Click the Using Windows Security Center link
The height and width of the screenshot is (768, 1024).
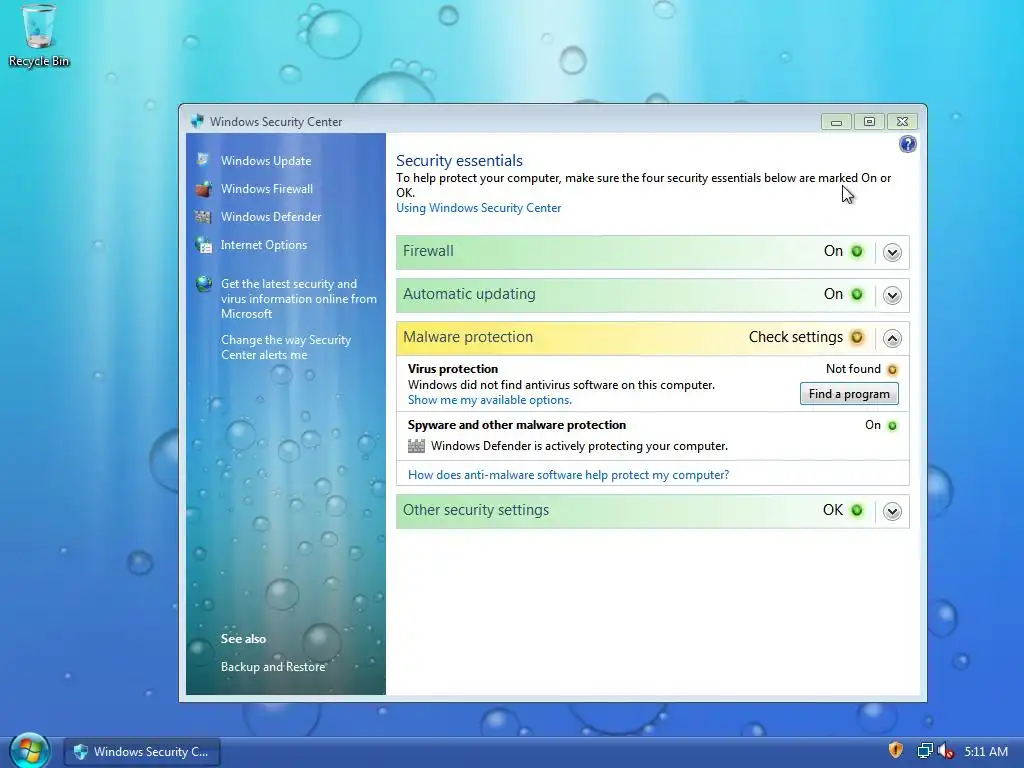coord(479,208)
